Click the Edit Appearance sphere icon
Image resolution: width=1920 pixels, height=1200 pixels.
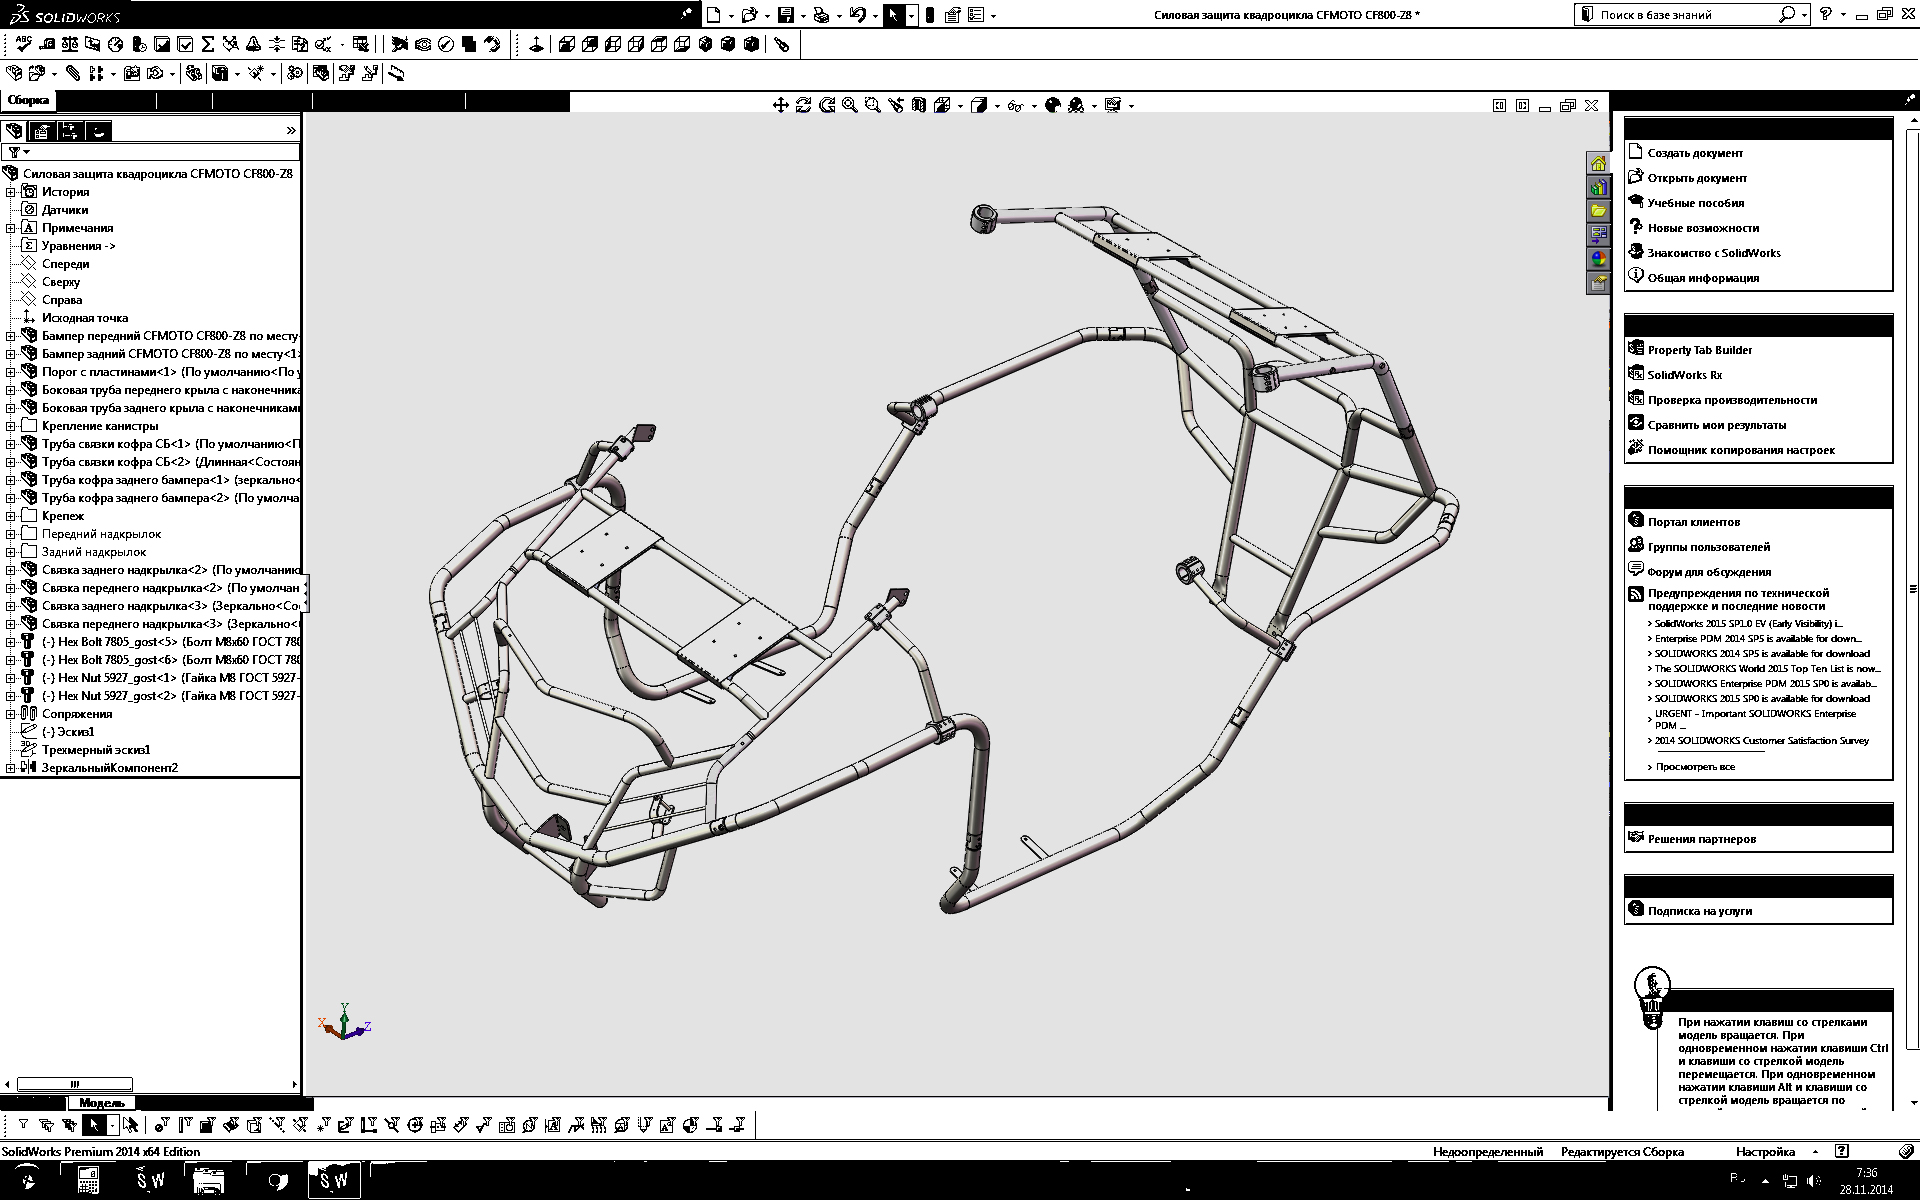[x=1052, y=105]
